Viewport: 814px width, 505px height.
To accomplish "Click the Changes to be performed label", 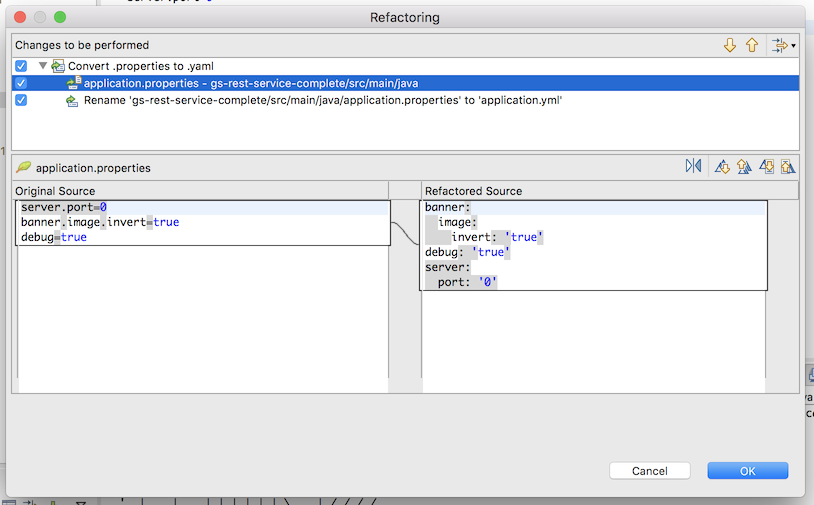I will point(82,45).
